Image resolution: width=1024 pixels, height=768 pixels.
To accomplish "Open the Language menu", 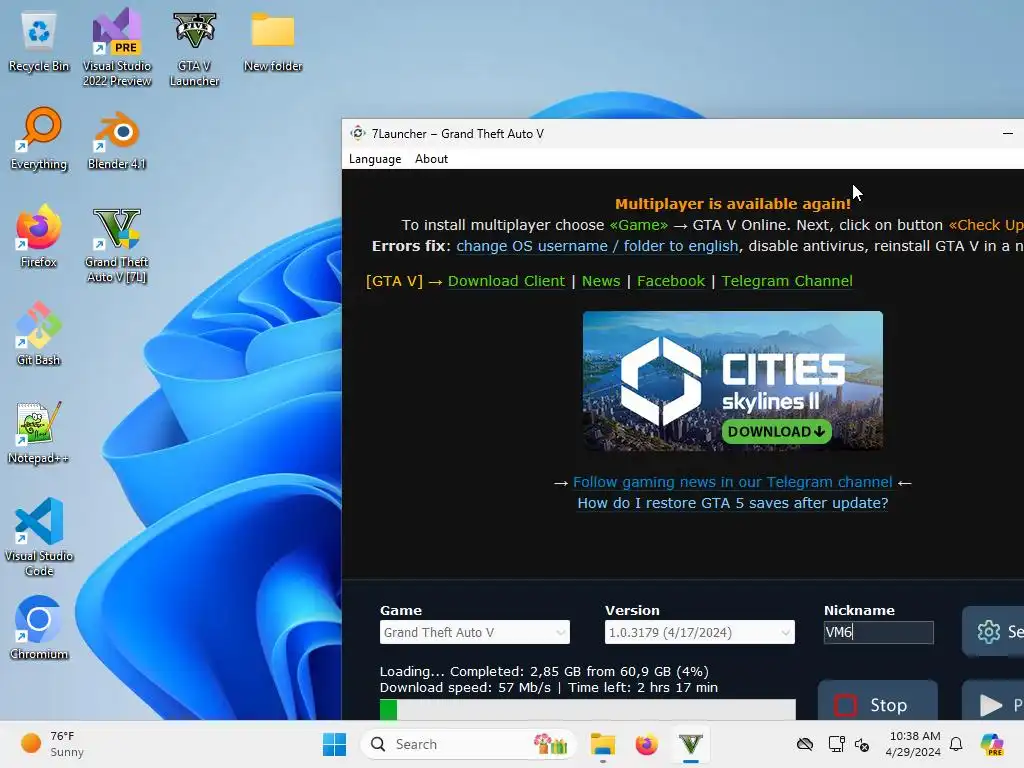I will tap(375, 159).
